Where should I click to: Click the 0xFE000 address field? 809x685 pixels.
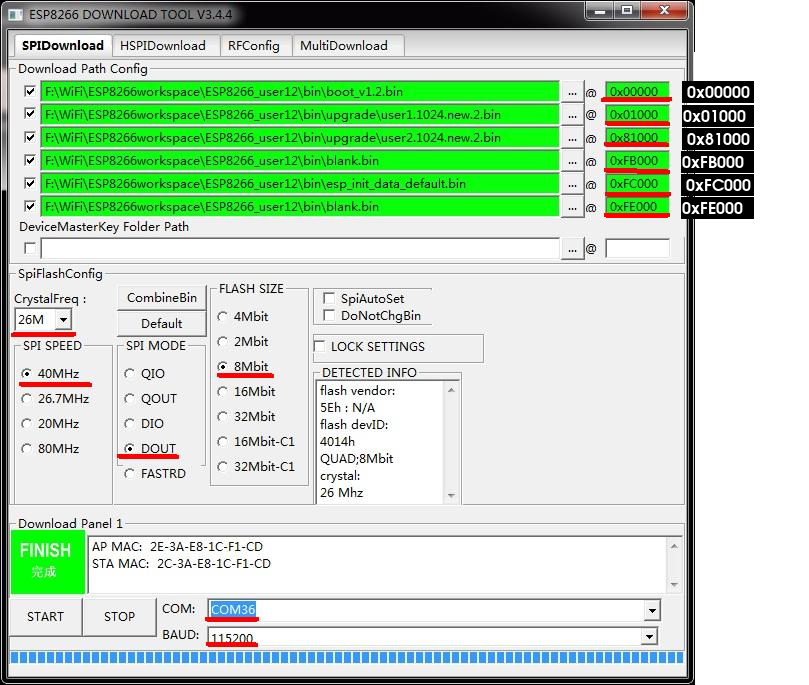pyautogui.click(x=637, y=206)
